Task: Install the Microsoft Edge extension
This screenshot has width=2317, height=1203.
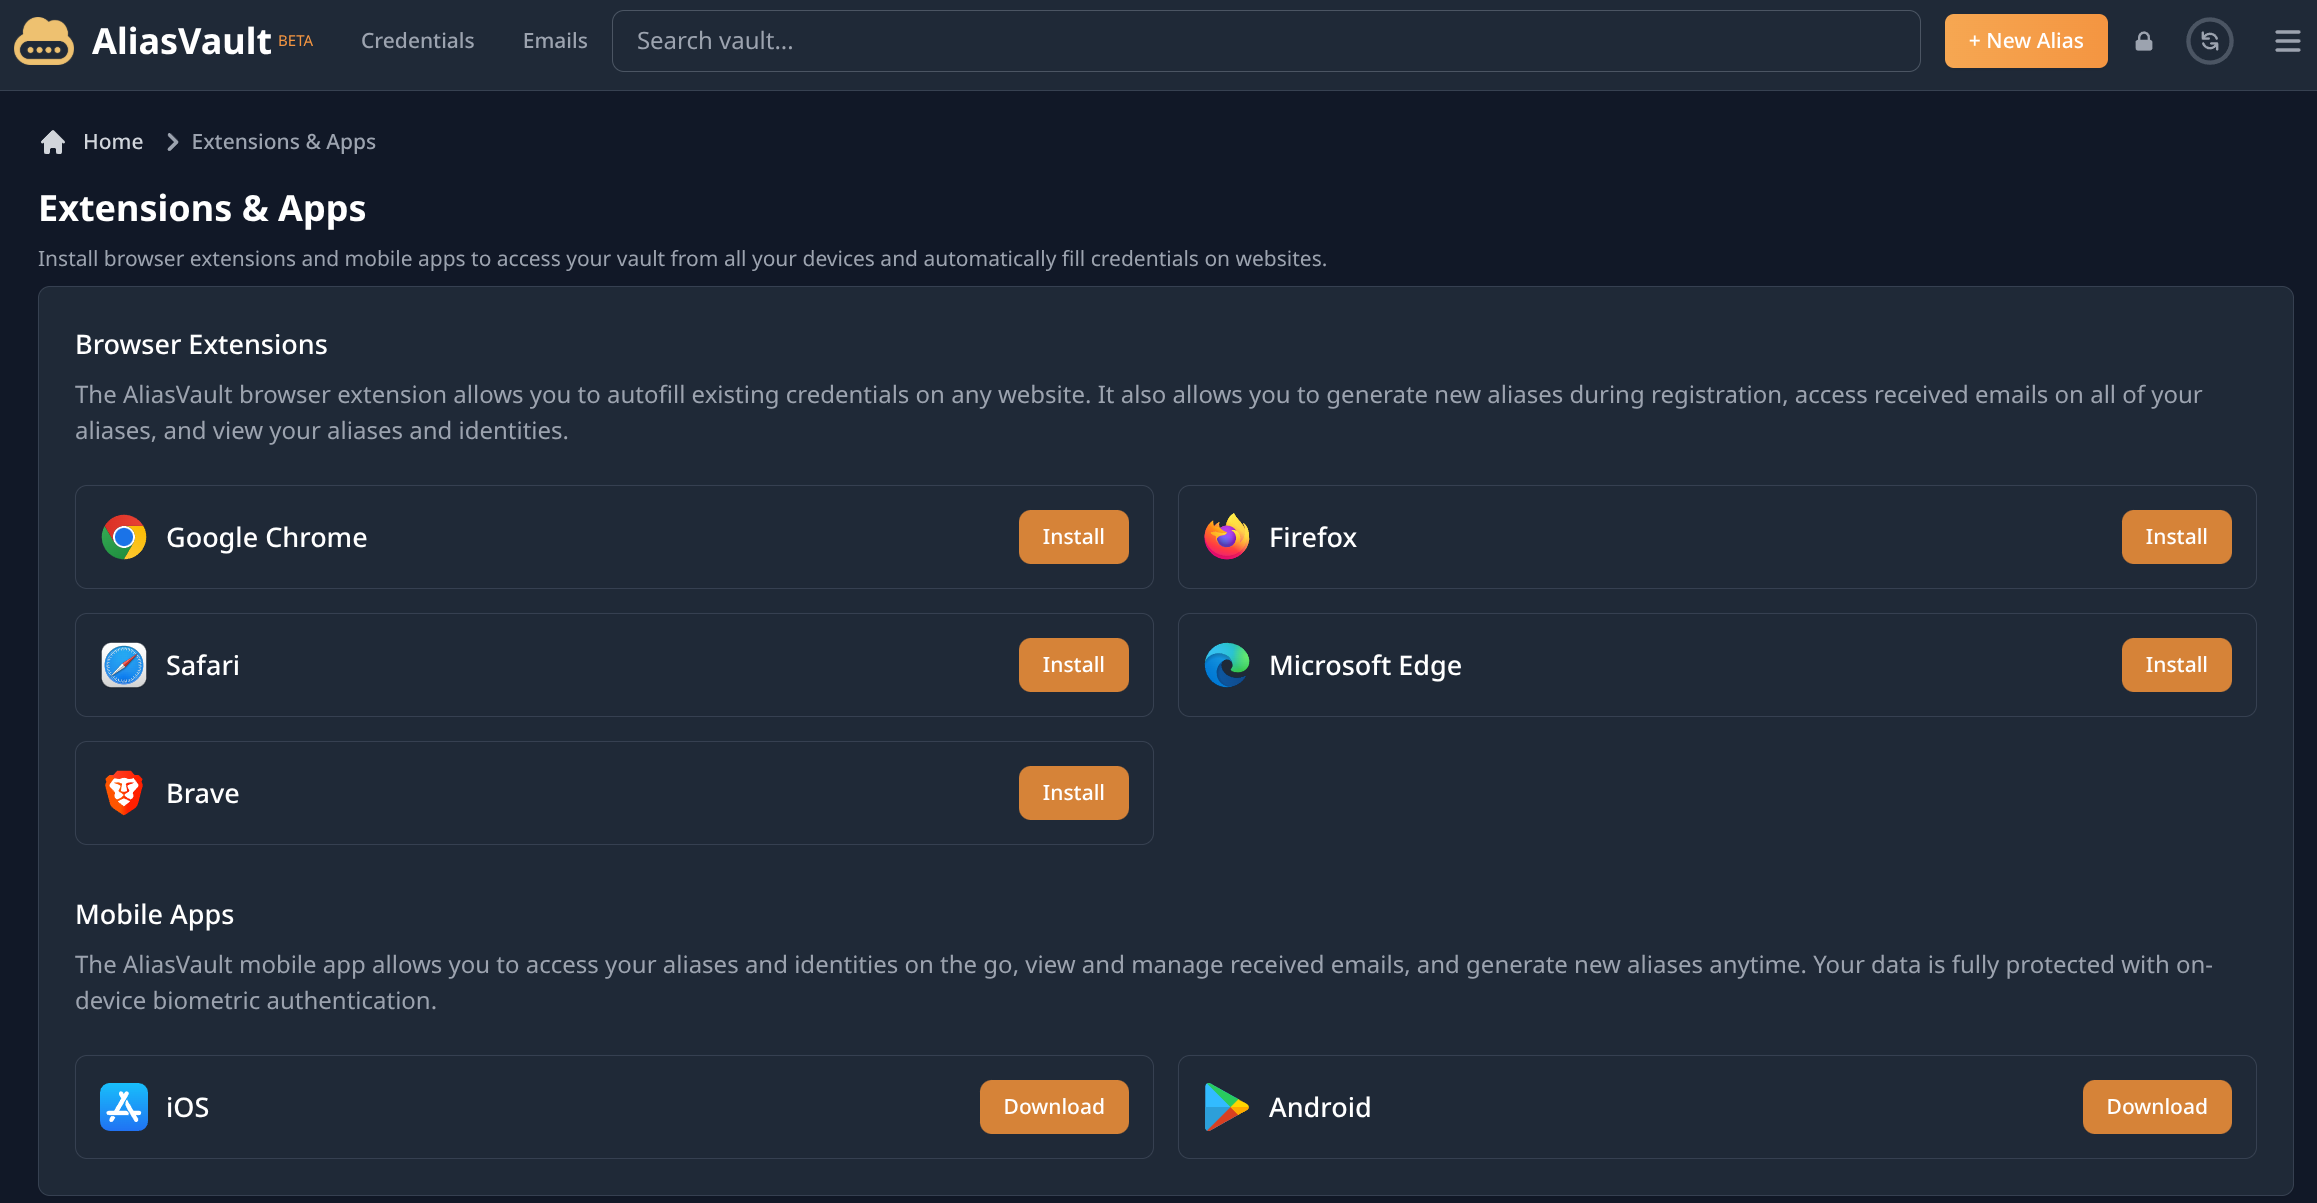Action: 2176,665
